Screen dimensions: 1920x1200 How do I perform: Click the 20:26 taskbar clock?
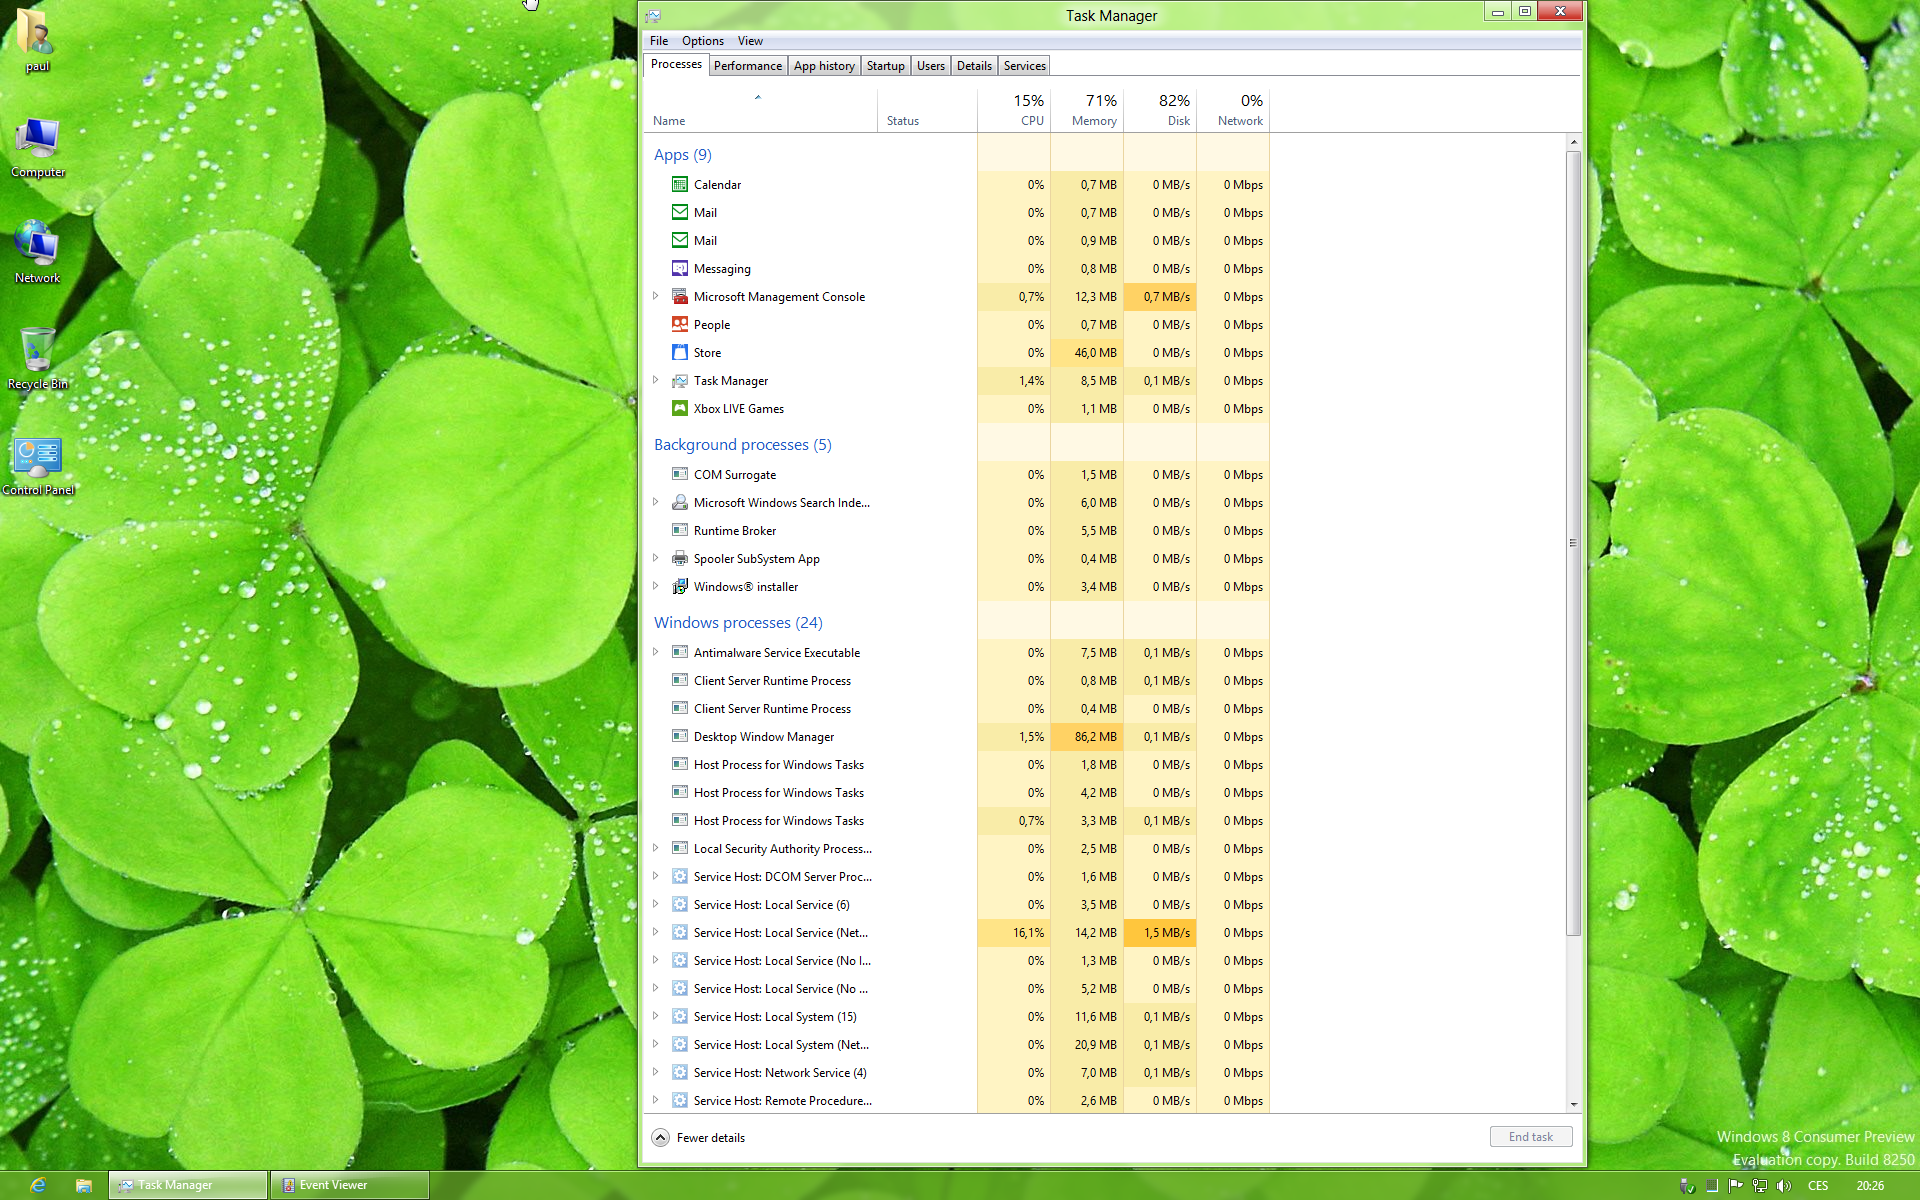pos(1870,1186)
